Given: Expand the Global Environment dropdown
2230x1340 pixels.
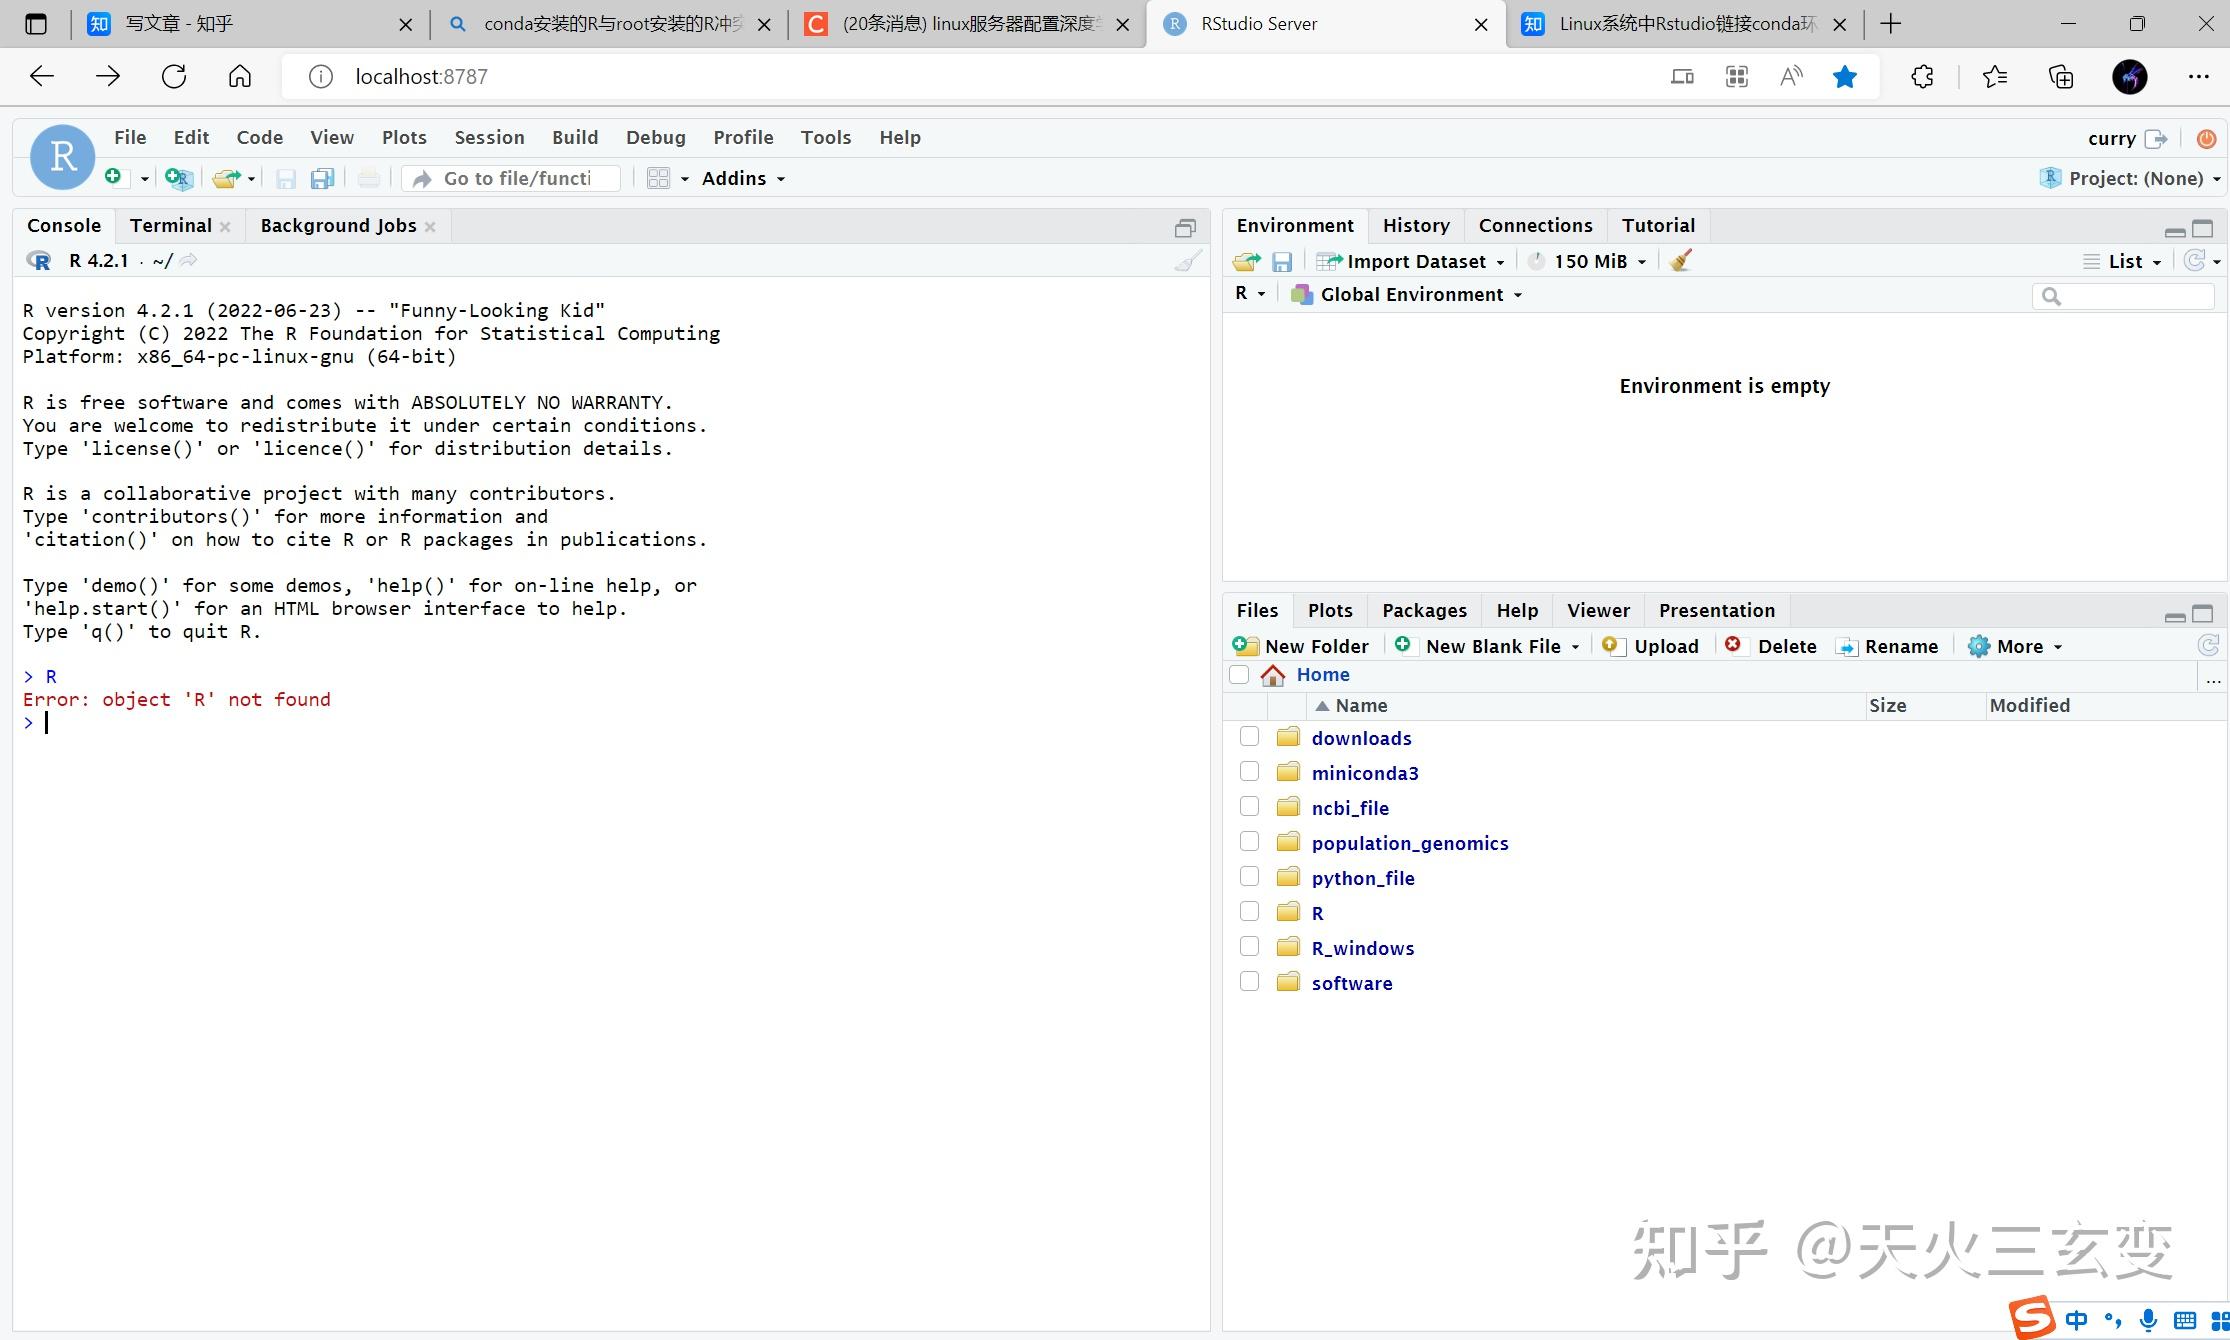Looking at the screenshot, I should [1407, 294].
